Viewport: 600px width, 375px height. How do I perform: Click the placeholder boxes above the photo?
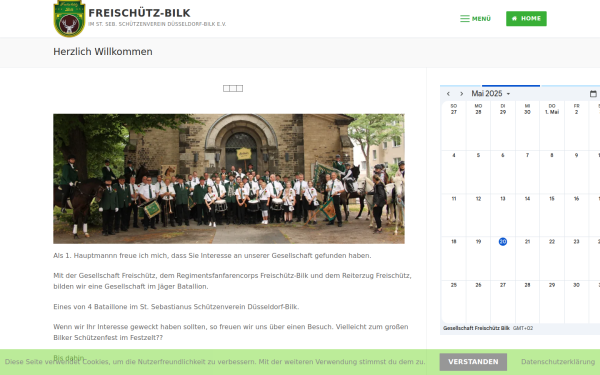pos(233,88)
